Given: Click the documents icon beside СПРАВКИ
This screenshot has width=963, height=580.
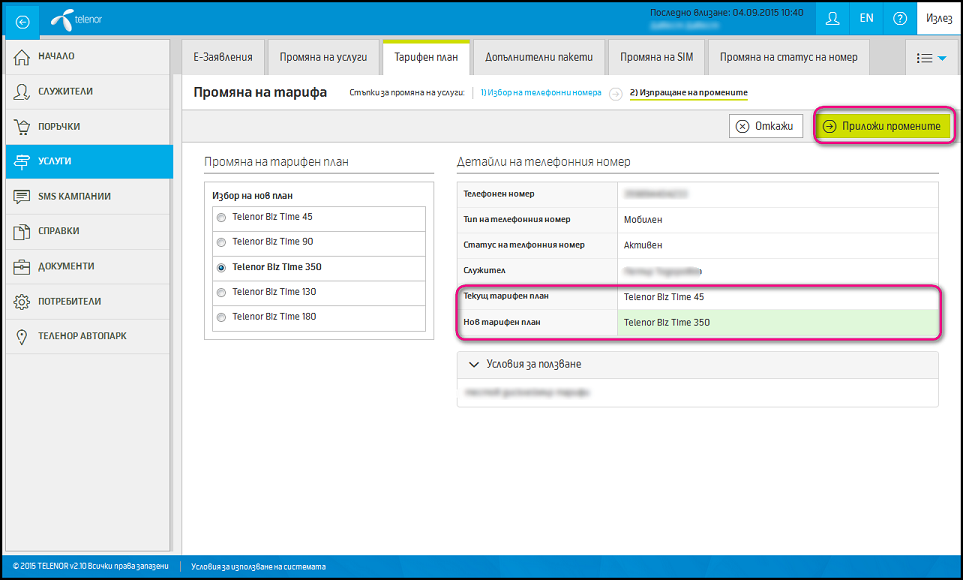Looking at the screenshot, I should pos(21,232).
